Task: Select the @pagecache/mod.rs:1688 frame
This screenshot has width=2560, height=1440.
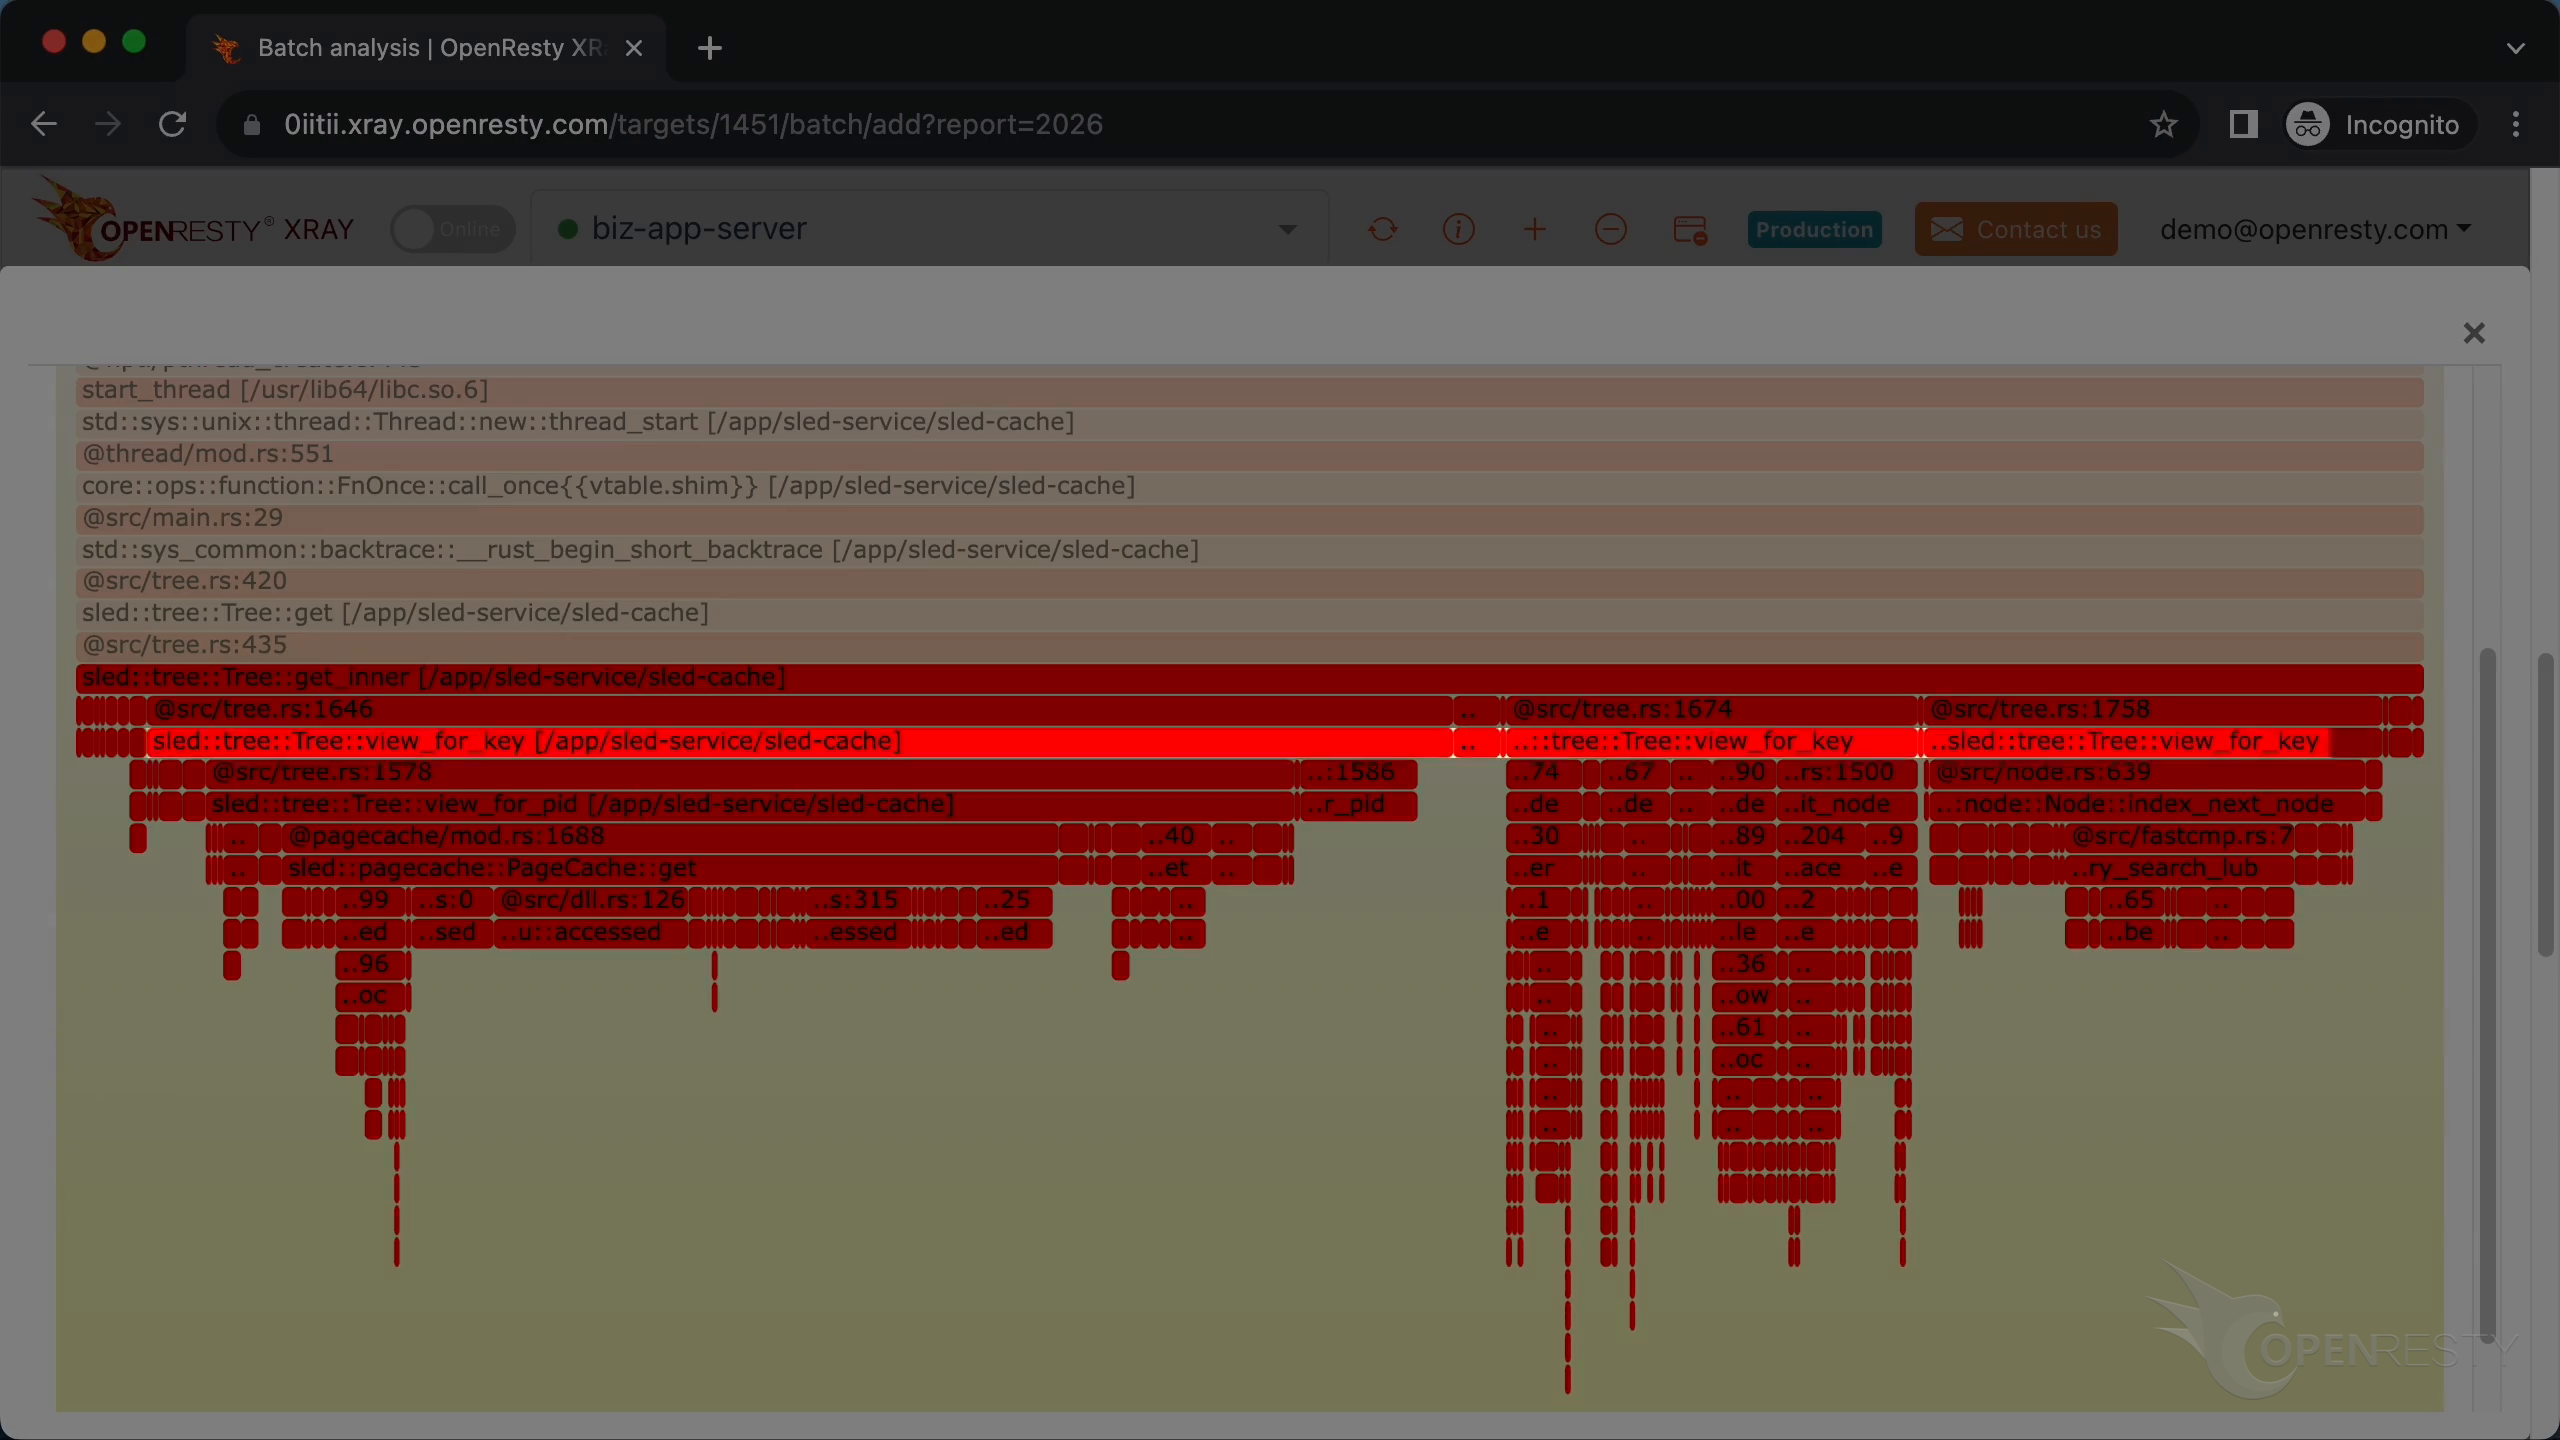Action: pos(670,836)
